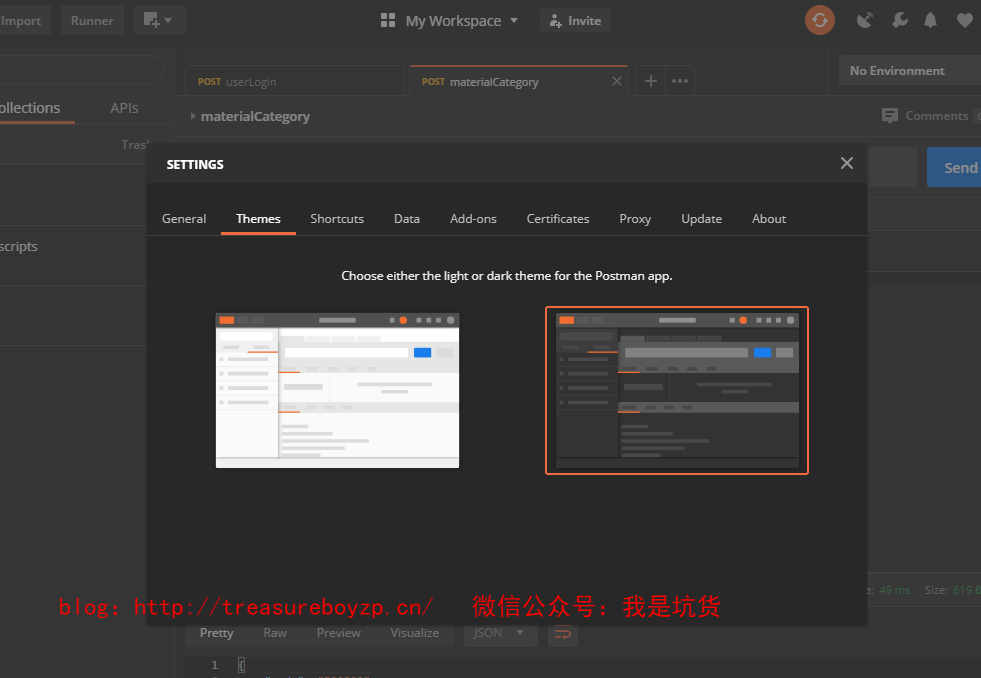Open the Shortcuts settings tab
The width and height of the screenshot is (981, 678).
click(x=337, y=219)
